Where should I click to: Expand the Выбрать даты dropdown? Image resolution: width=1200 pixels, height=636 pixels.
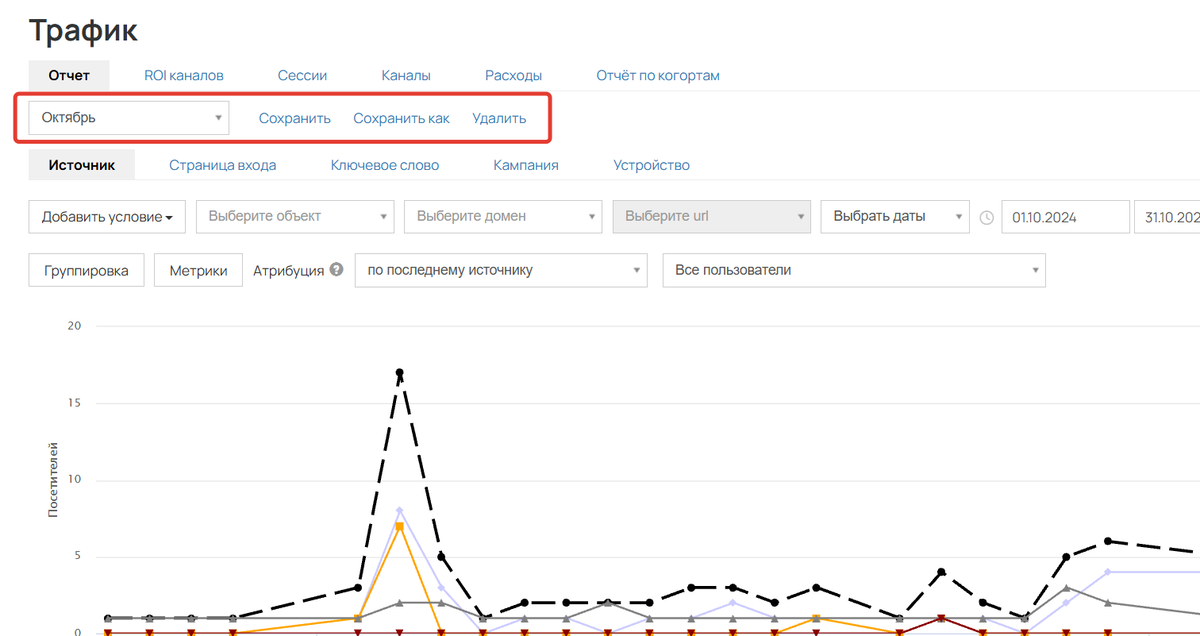894,217
